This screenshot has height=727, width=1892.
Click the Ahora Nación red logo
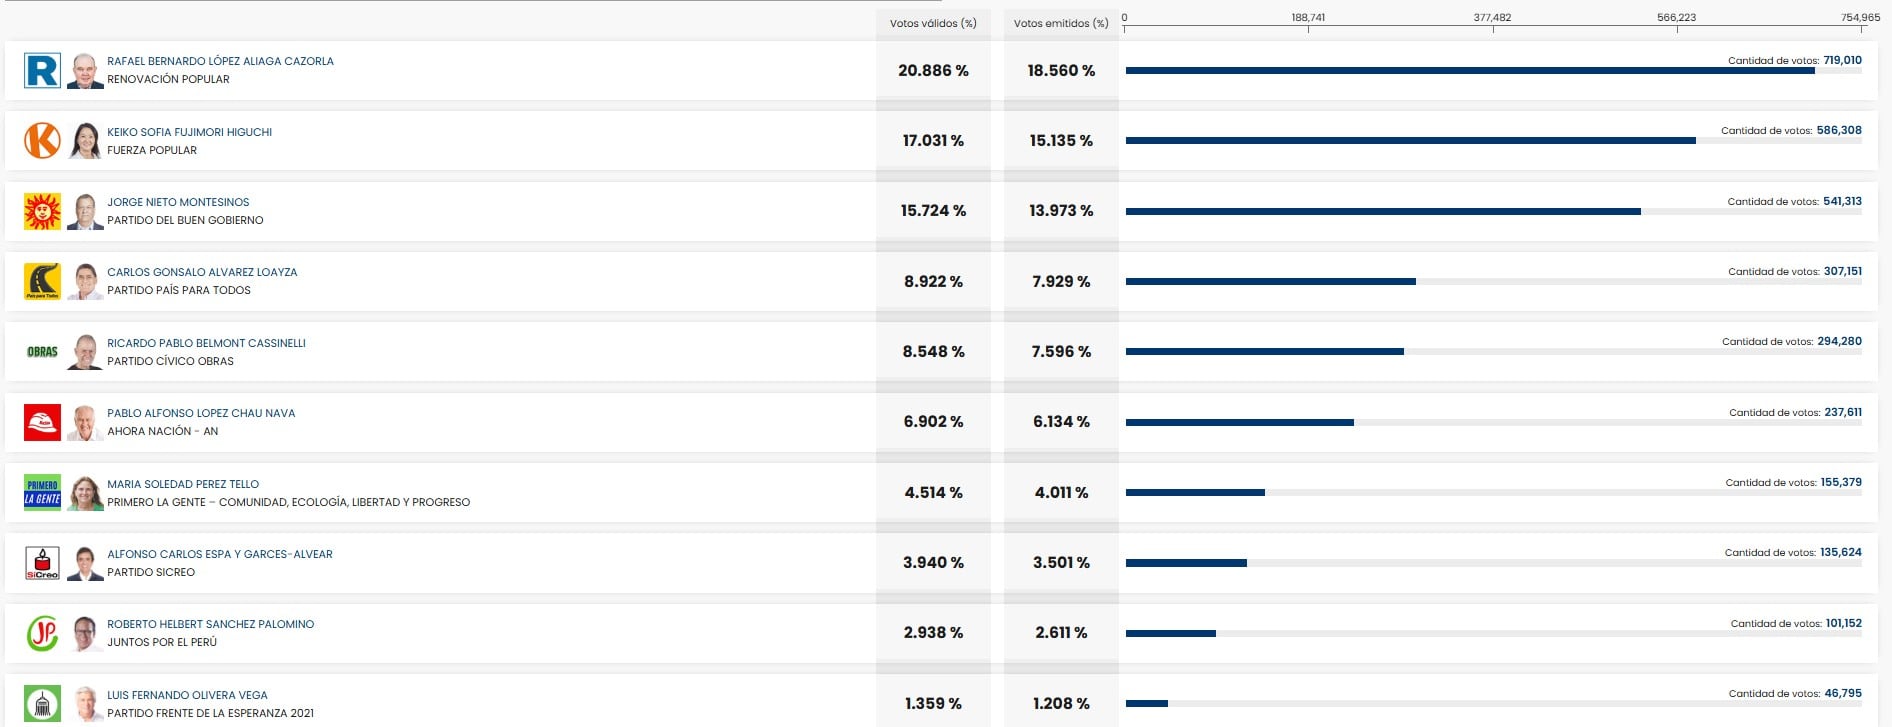click(42, 422)
